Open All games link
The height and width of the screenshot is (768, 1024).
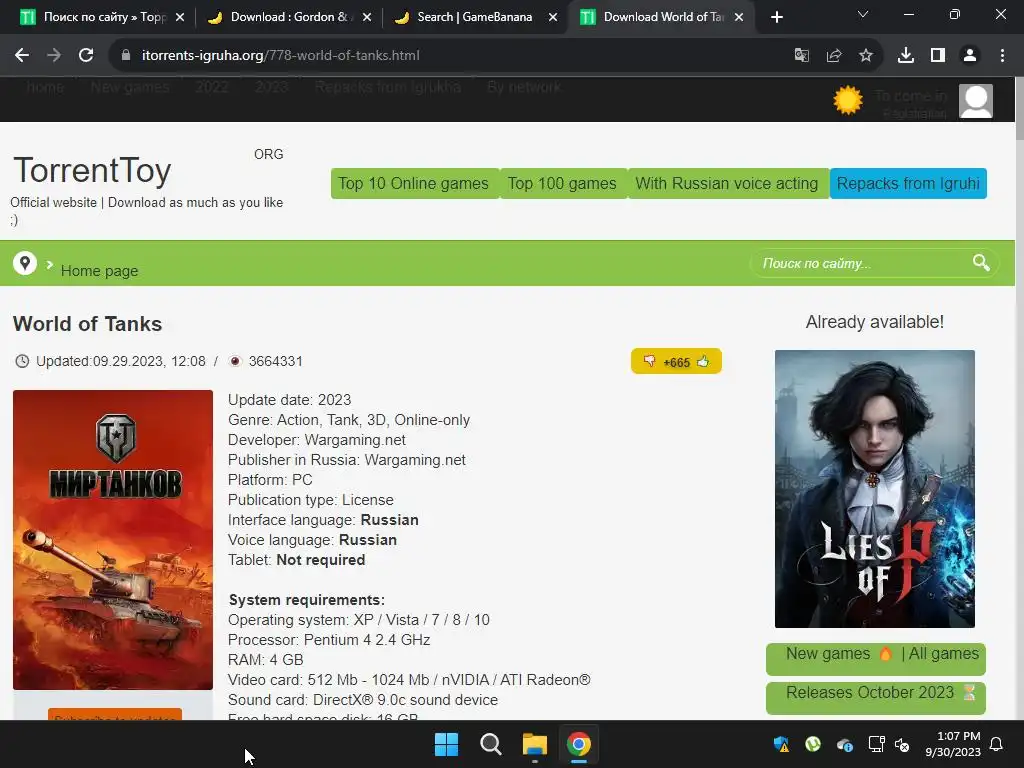[x=944, y=654]
